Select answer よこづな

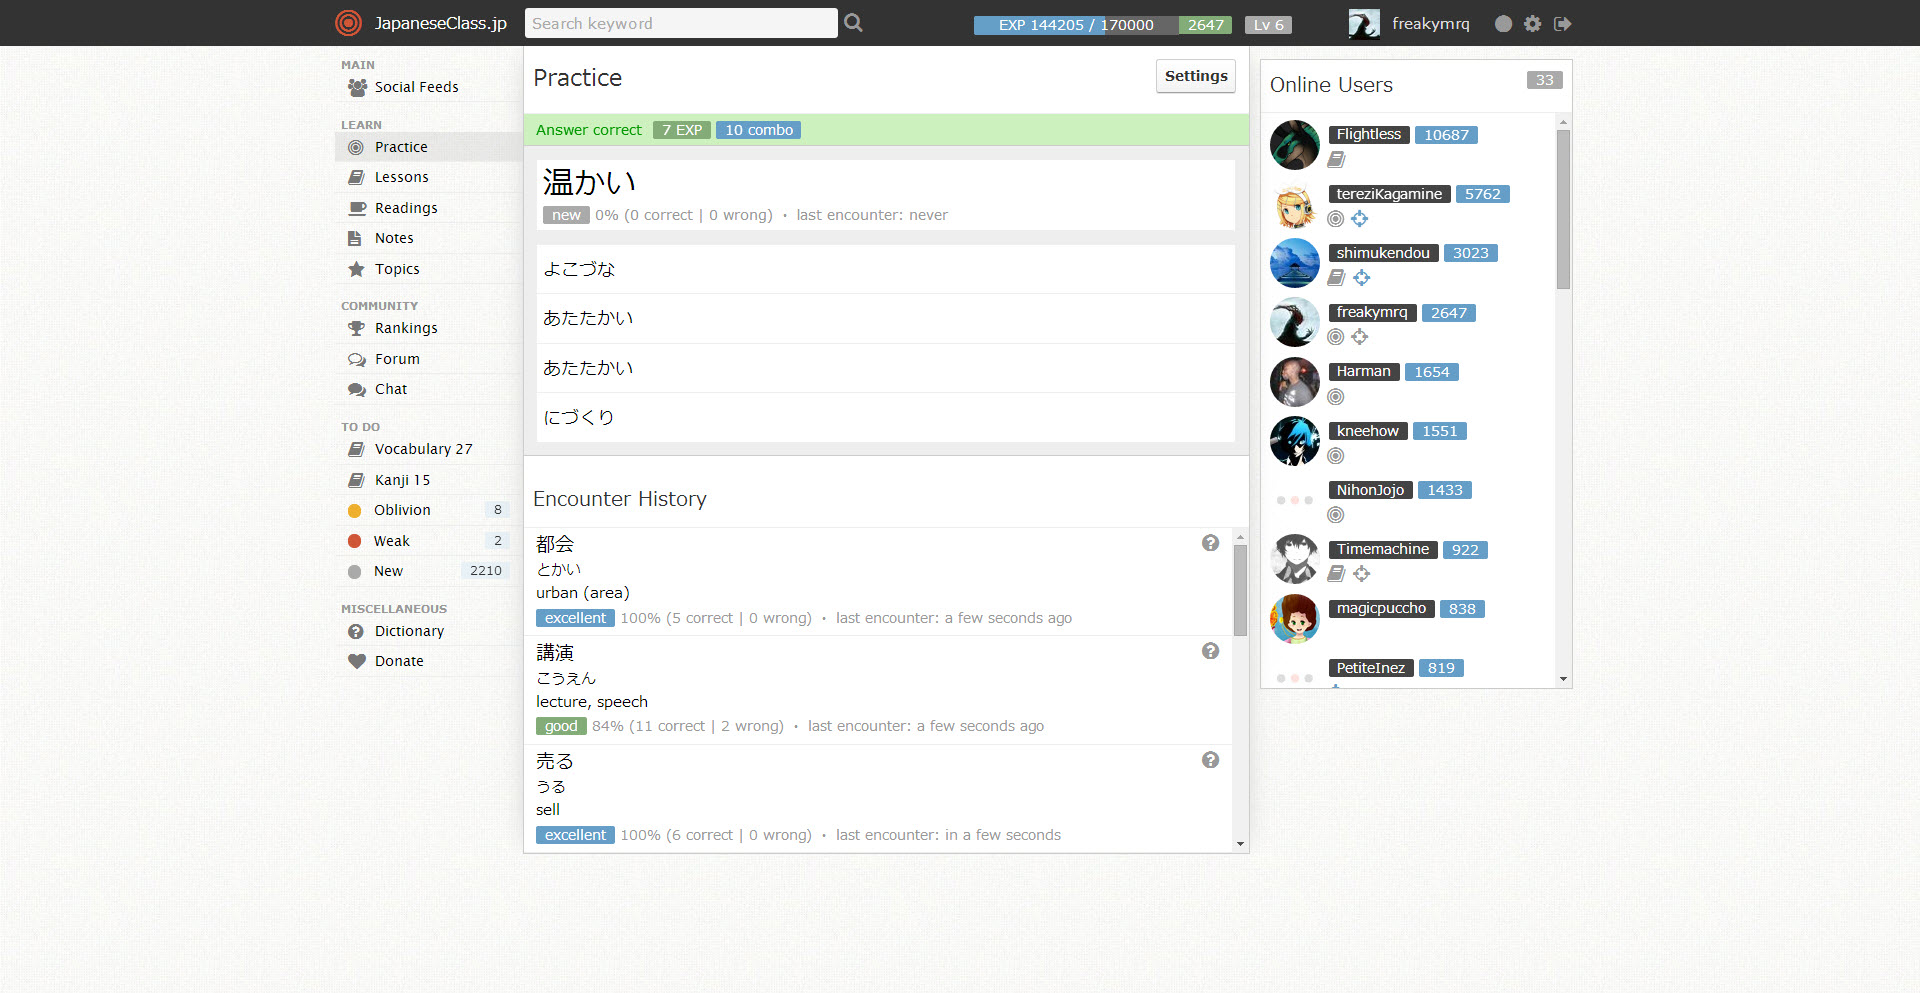[x=885, y=269]
